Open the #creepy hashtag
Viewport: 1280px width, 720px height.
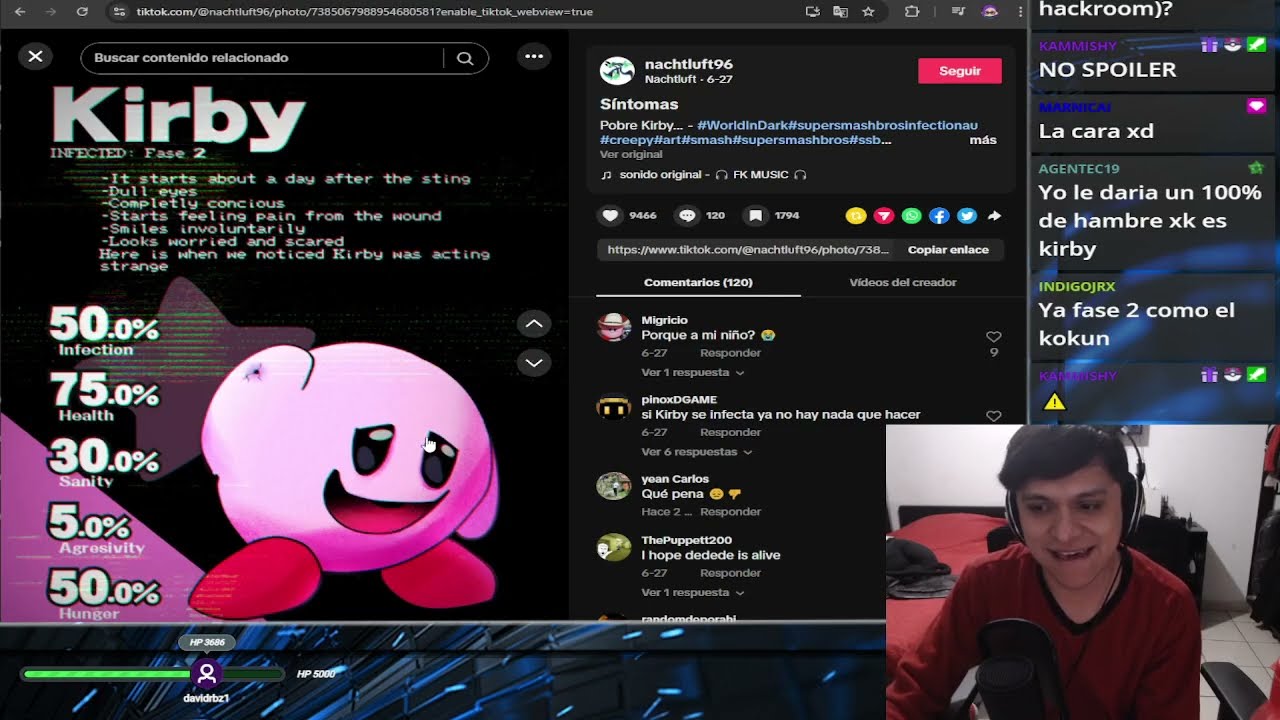tap(627, 140)
